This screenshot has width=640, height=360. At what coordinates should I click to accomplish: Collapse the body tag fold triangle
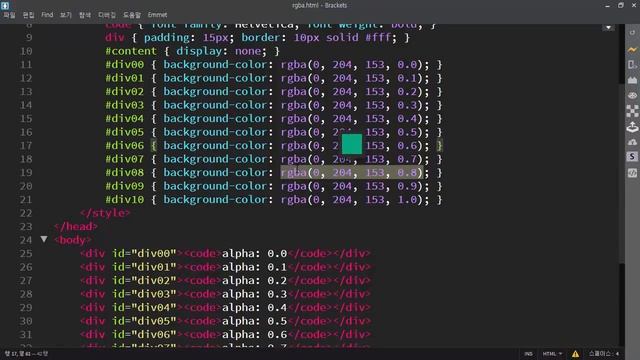coord(44,239)
